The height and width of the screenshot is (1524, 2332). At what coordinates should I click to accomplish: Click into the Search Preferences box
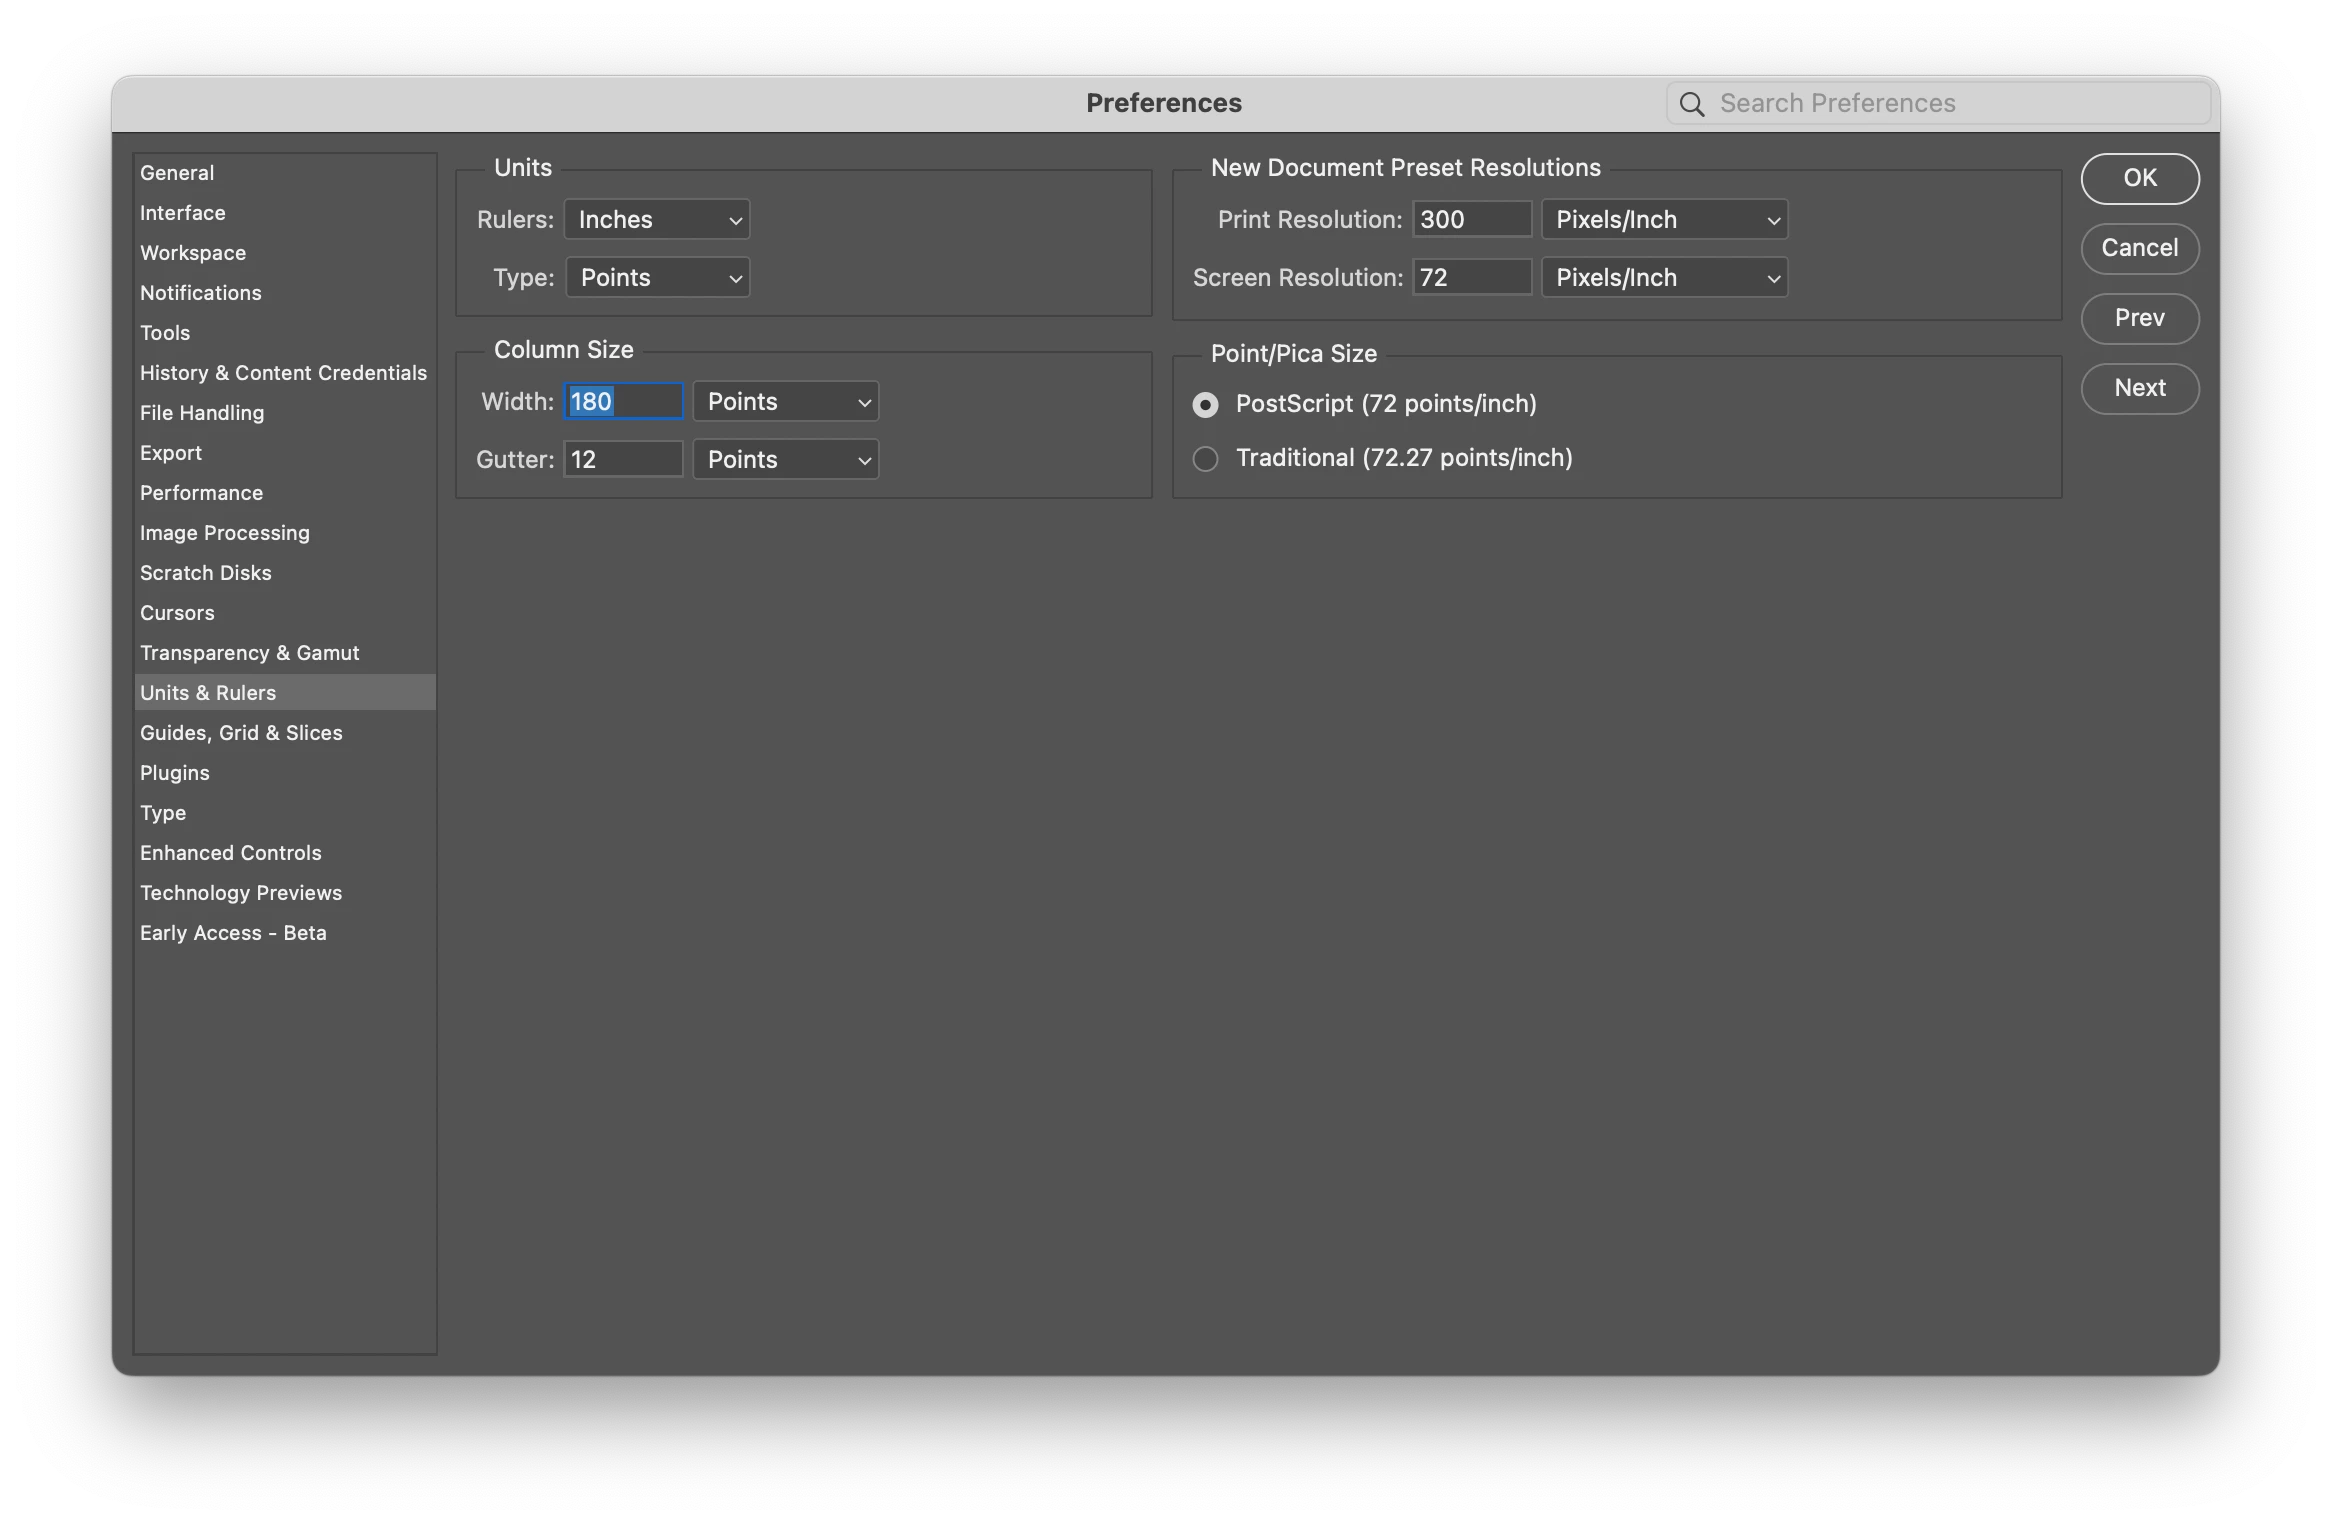[x=1950, y=104]
